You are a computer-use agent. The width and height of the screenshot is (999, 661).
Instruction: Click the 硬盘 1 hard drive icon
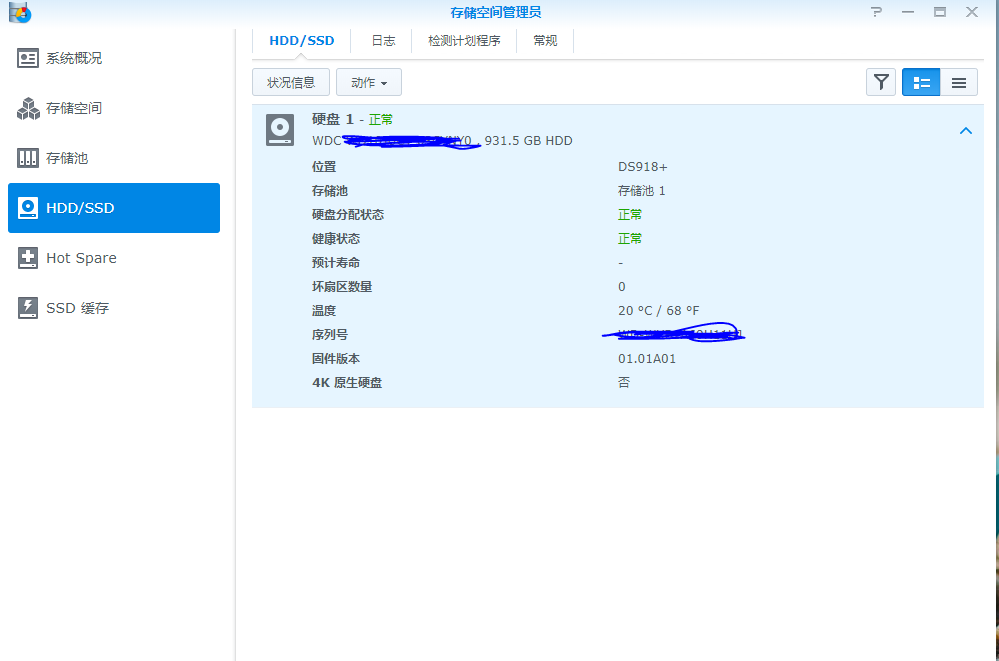[280, 130]
